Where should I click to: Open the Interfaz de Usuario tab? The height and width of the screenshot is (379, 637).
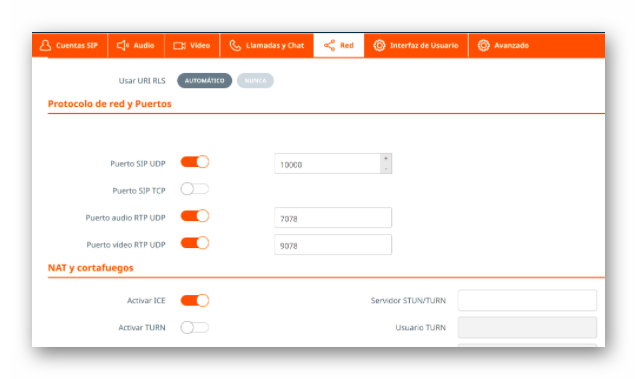[416, 45]
